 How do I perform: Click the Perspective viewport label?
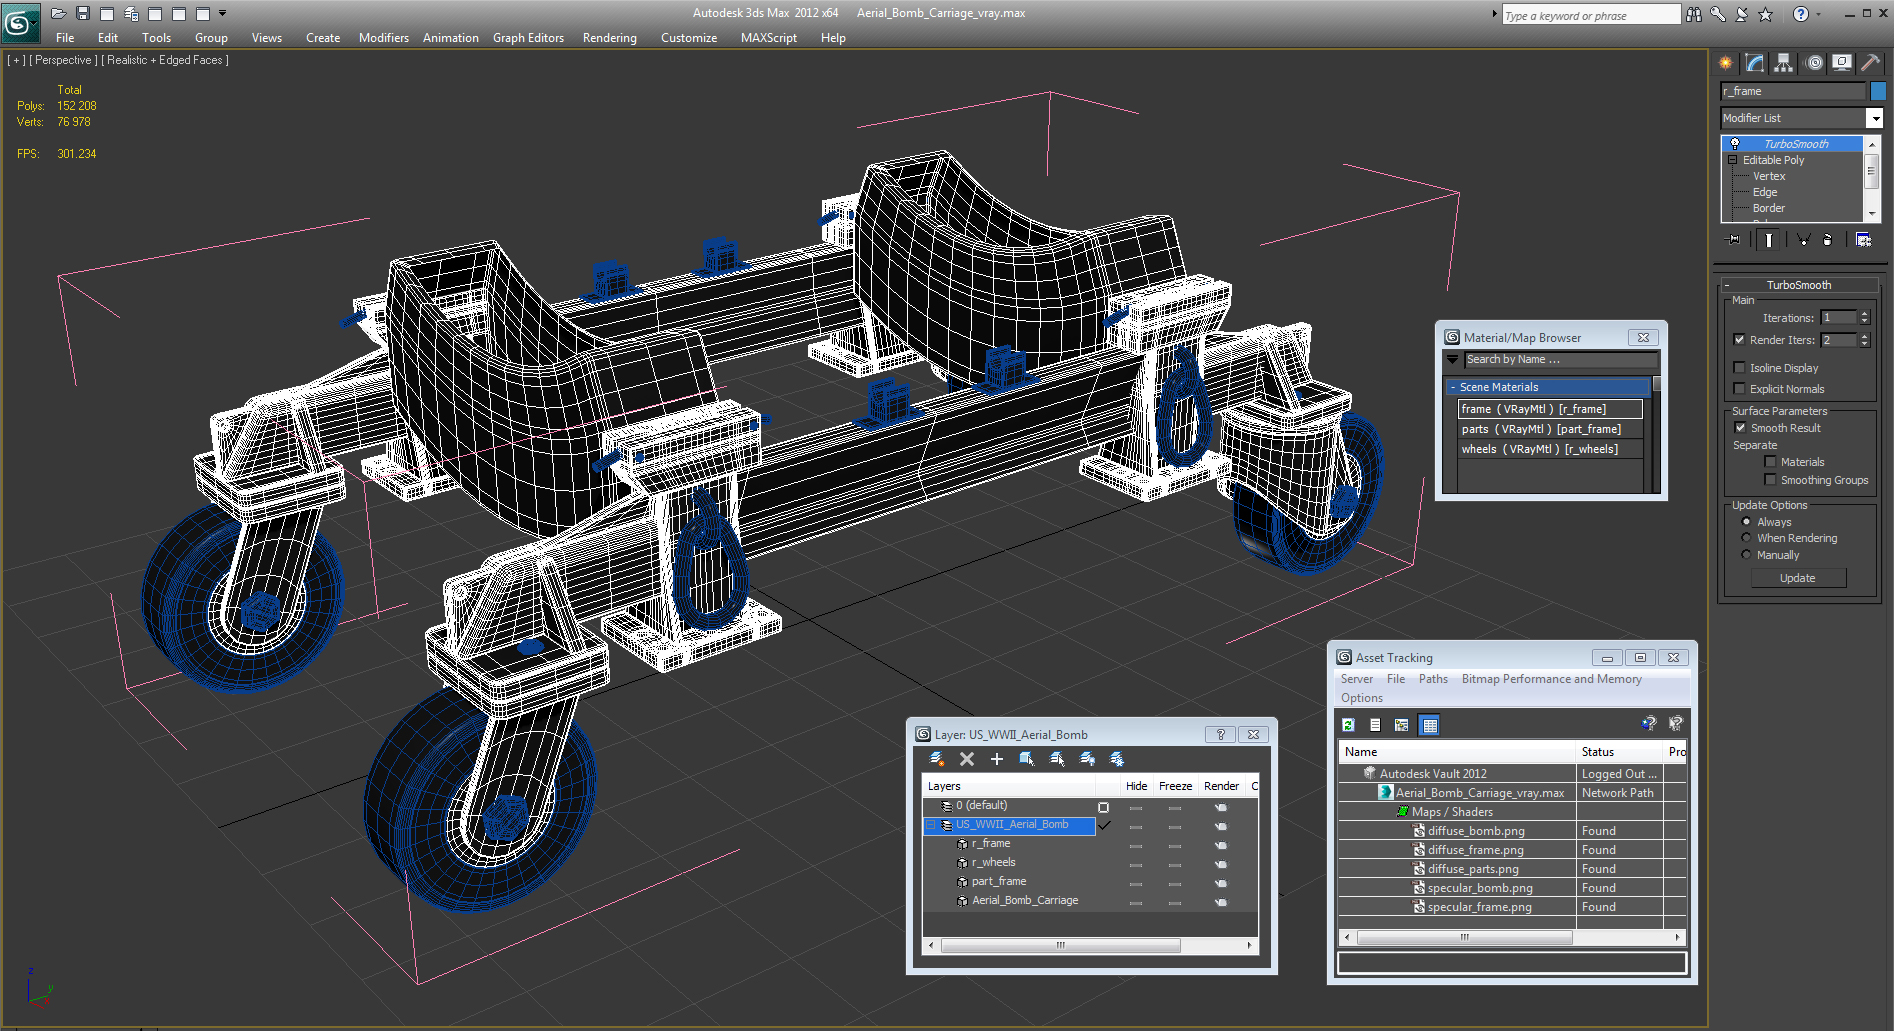63,60
